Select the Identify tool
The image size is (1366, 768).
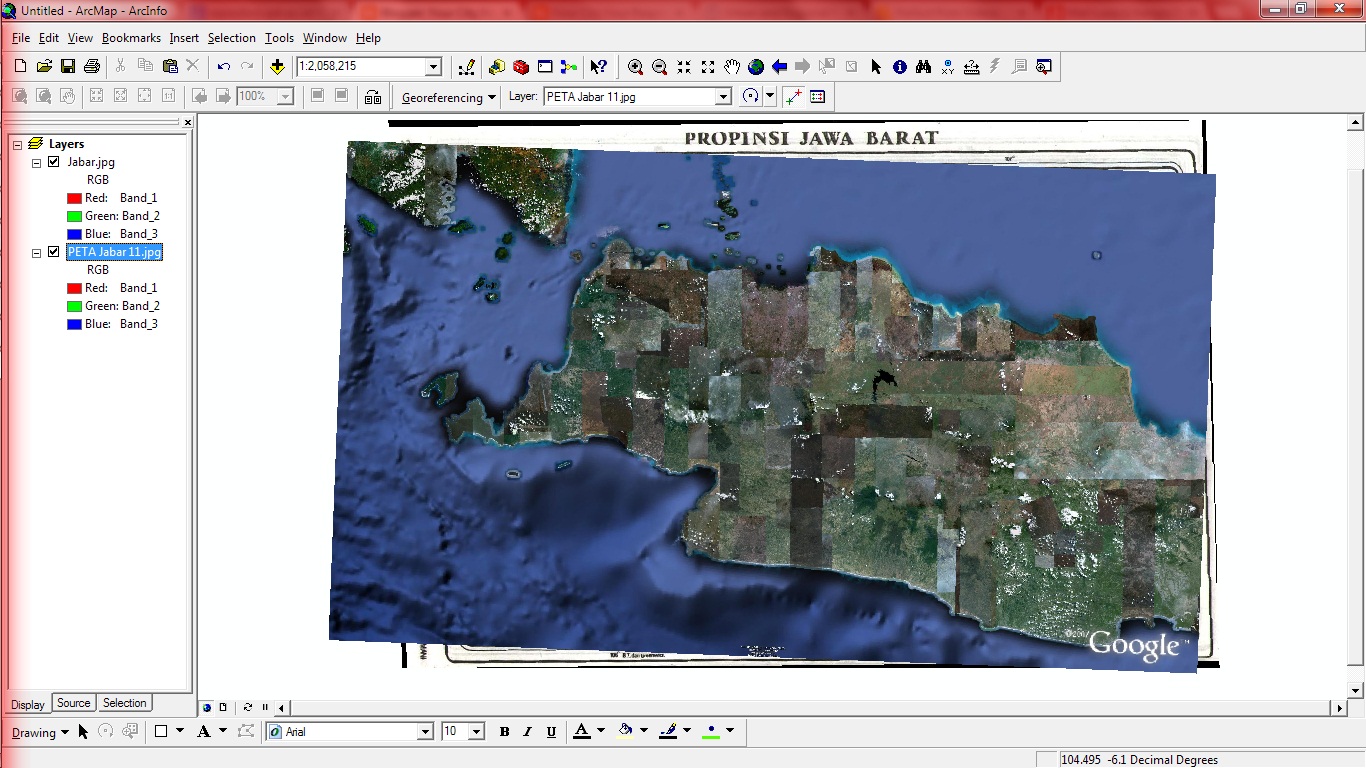[x=901, y=67]
